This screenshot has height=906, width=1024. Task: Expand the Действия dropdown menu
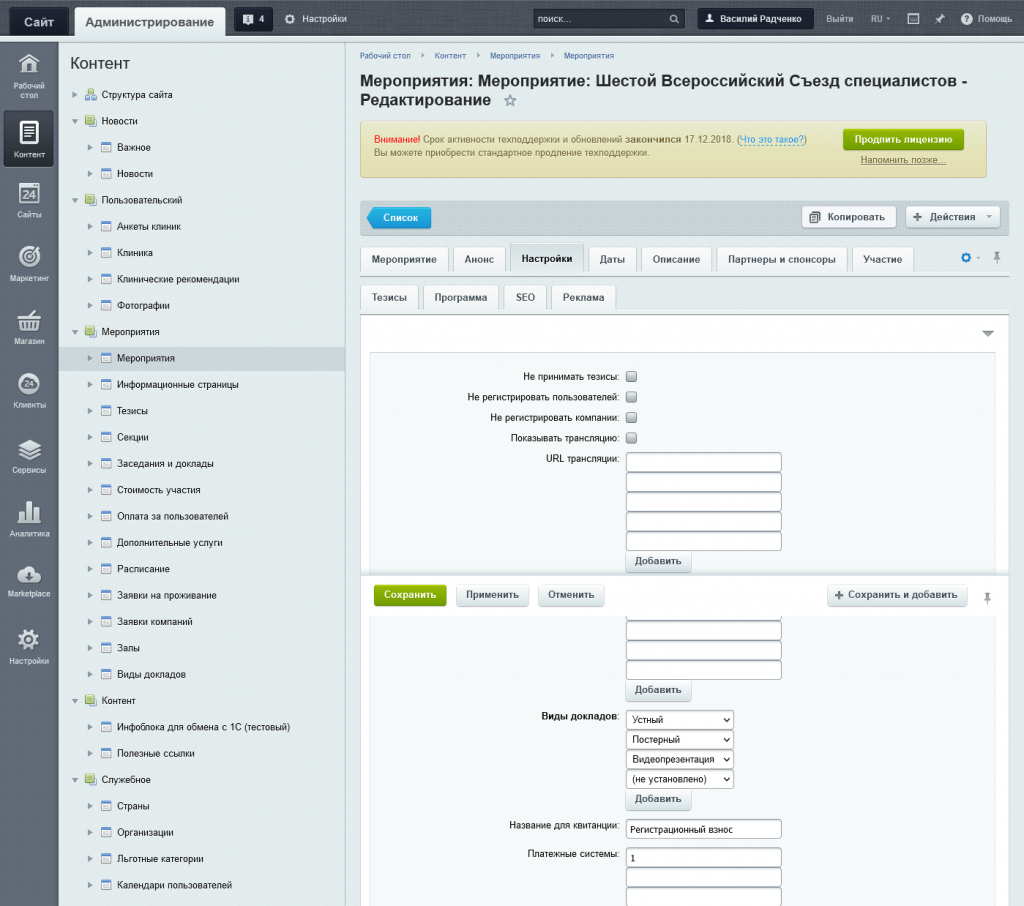point(951,216)
